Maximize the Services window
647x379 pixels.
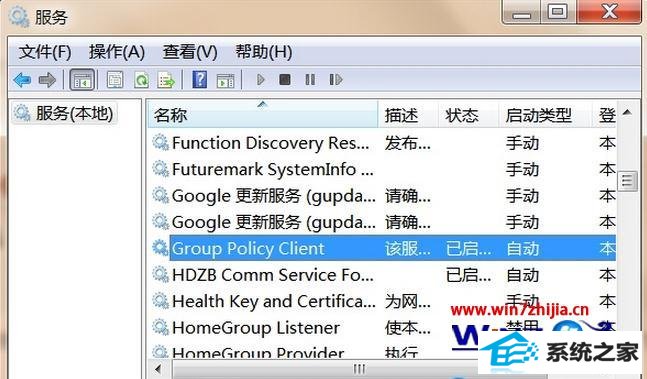pyautogui.click(x=557, y=12)
